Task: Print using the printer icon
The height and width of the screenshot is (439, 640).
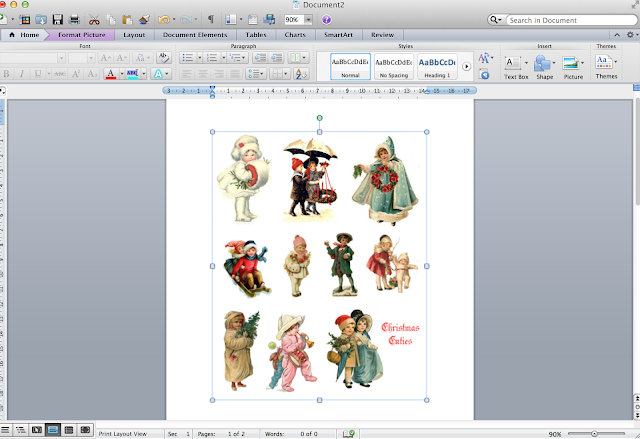Action: pyautogui.click(x=74, y=20)
